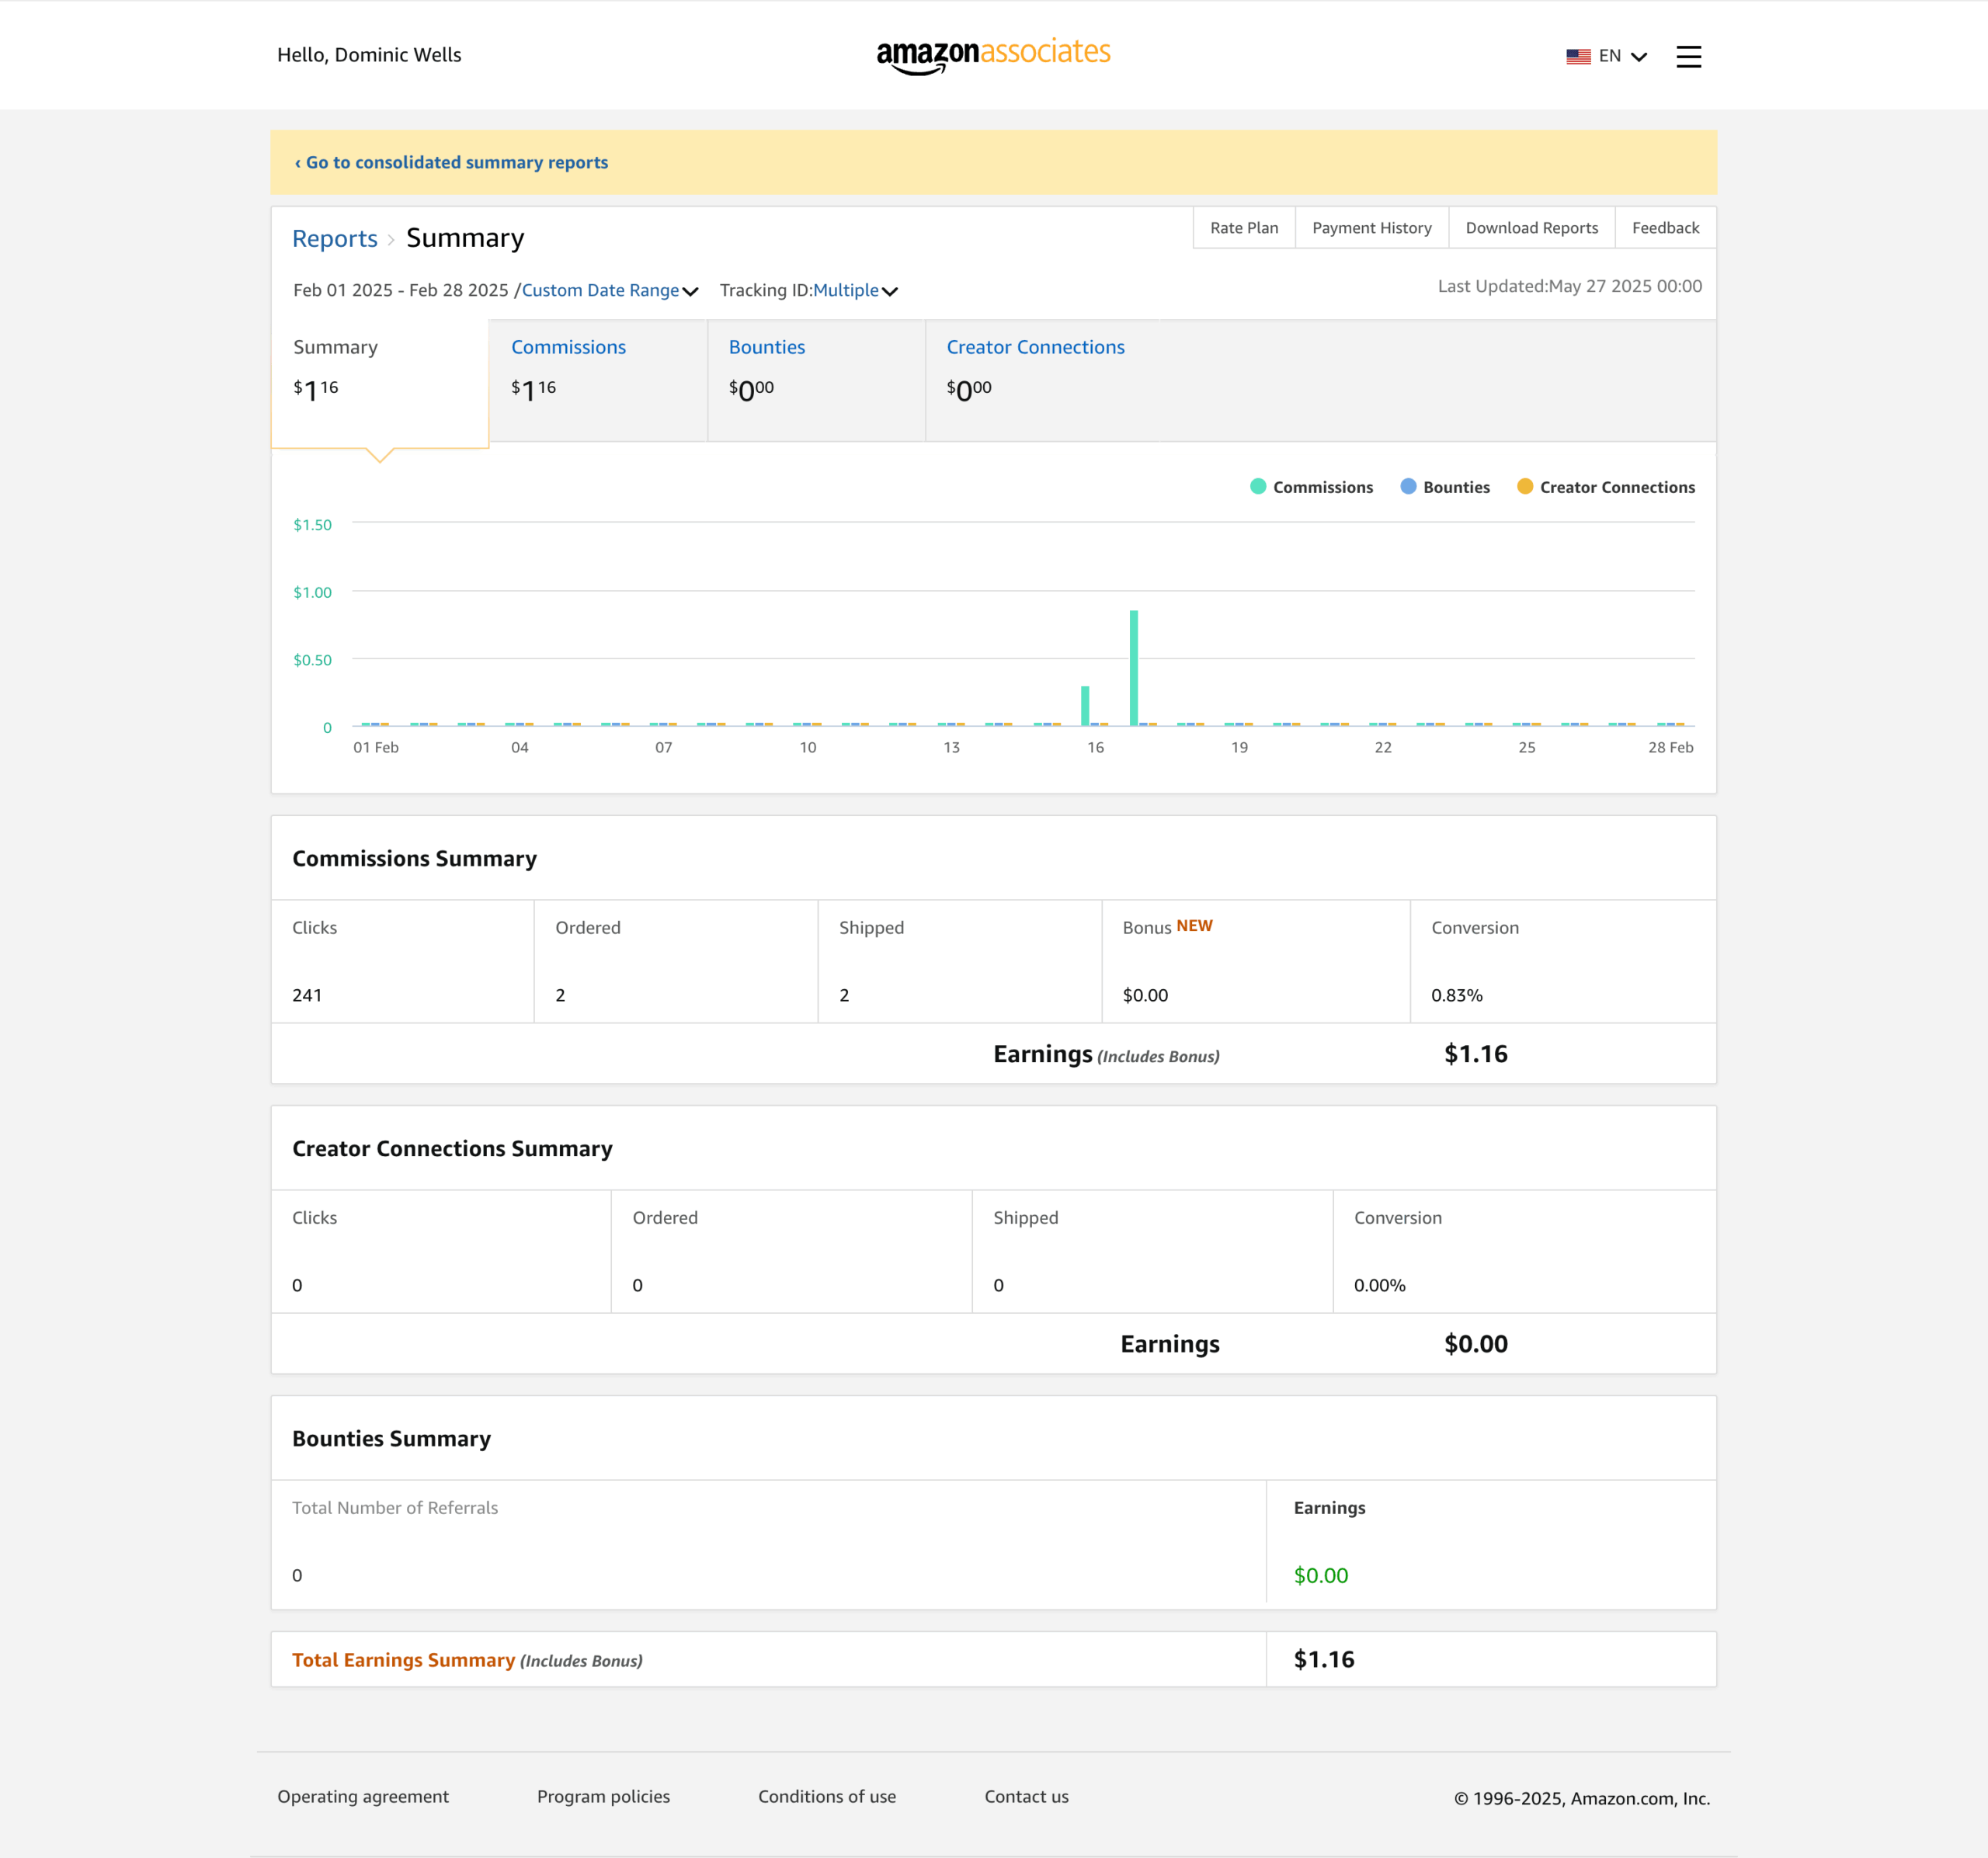Click the Bonus value $0.00
This screenshot has height=1858, width=1988.
[1145, 995]
